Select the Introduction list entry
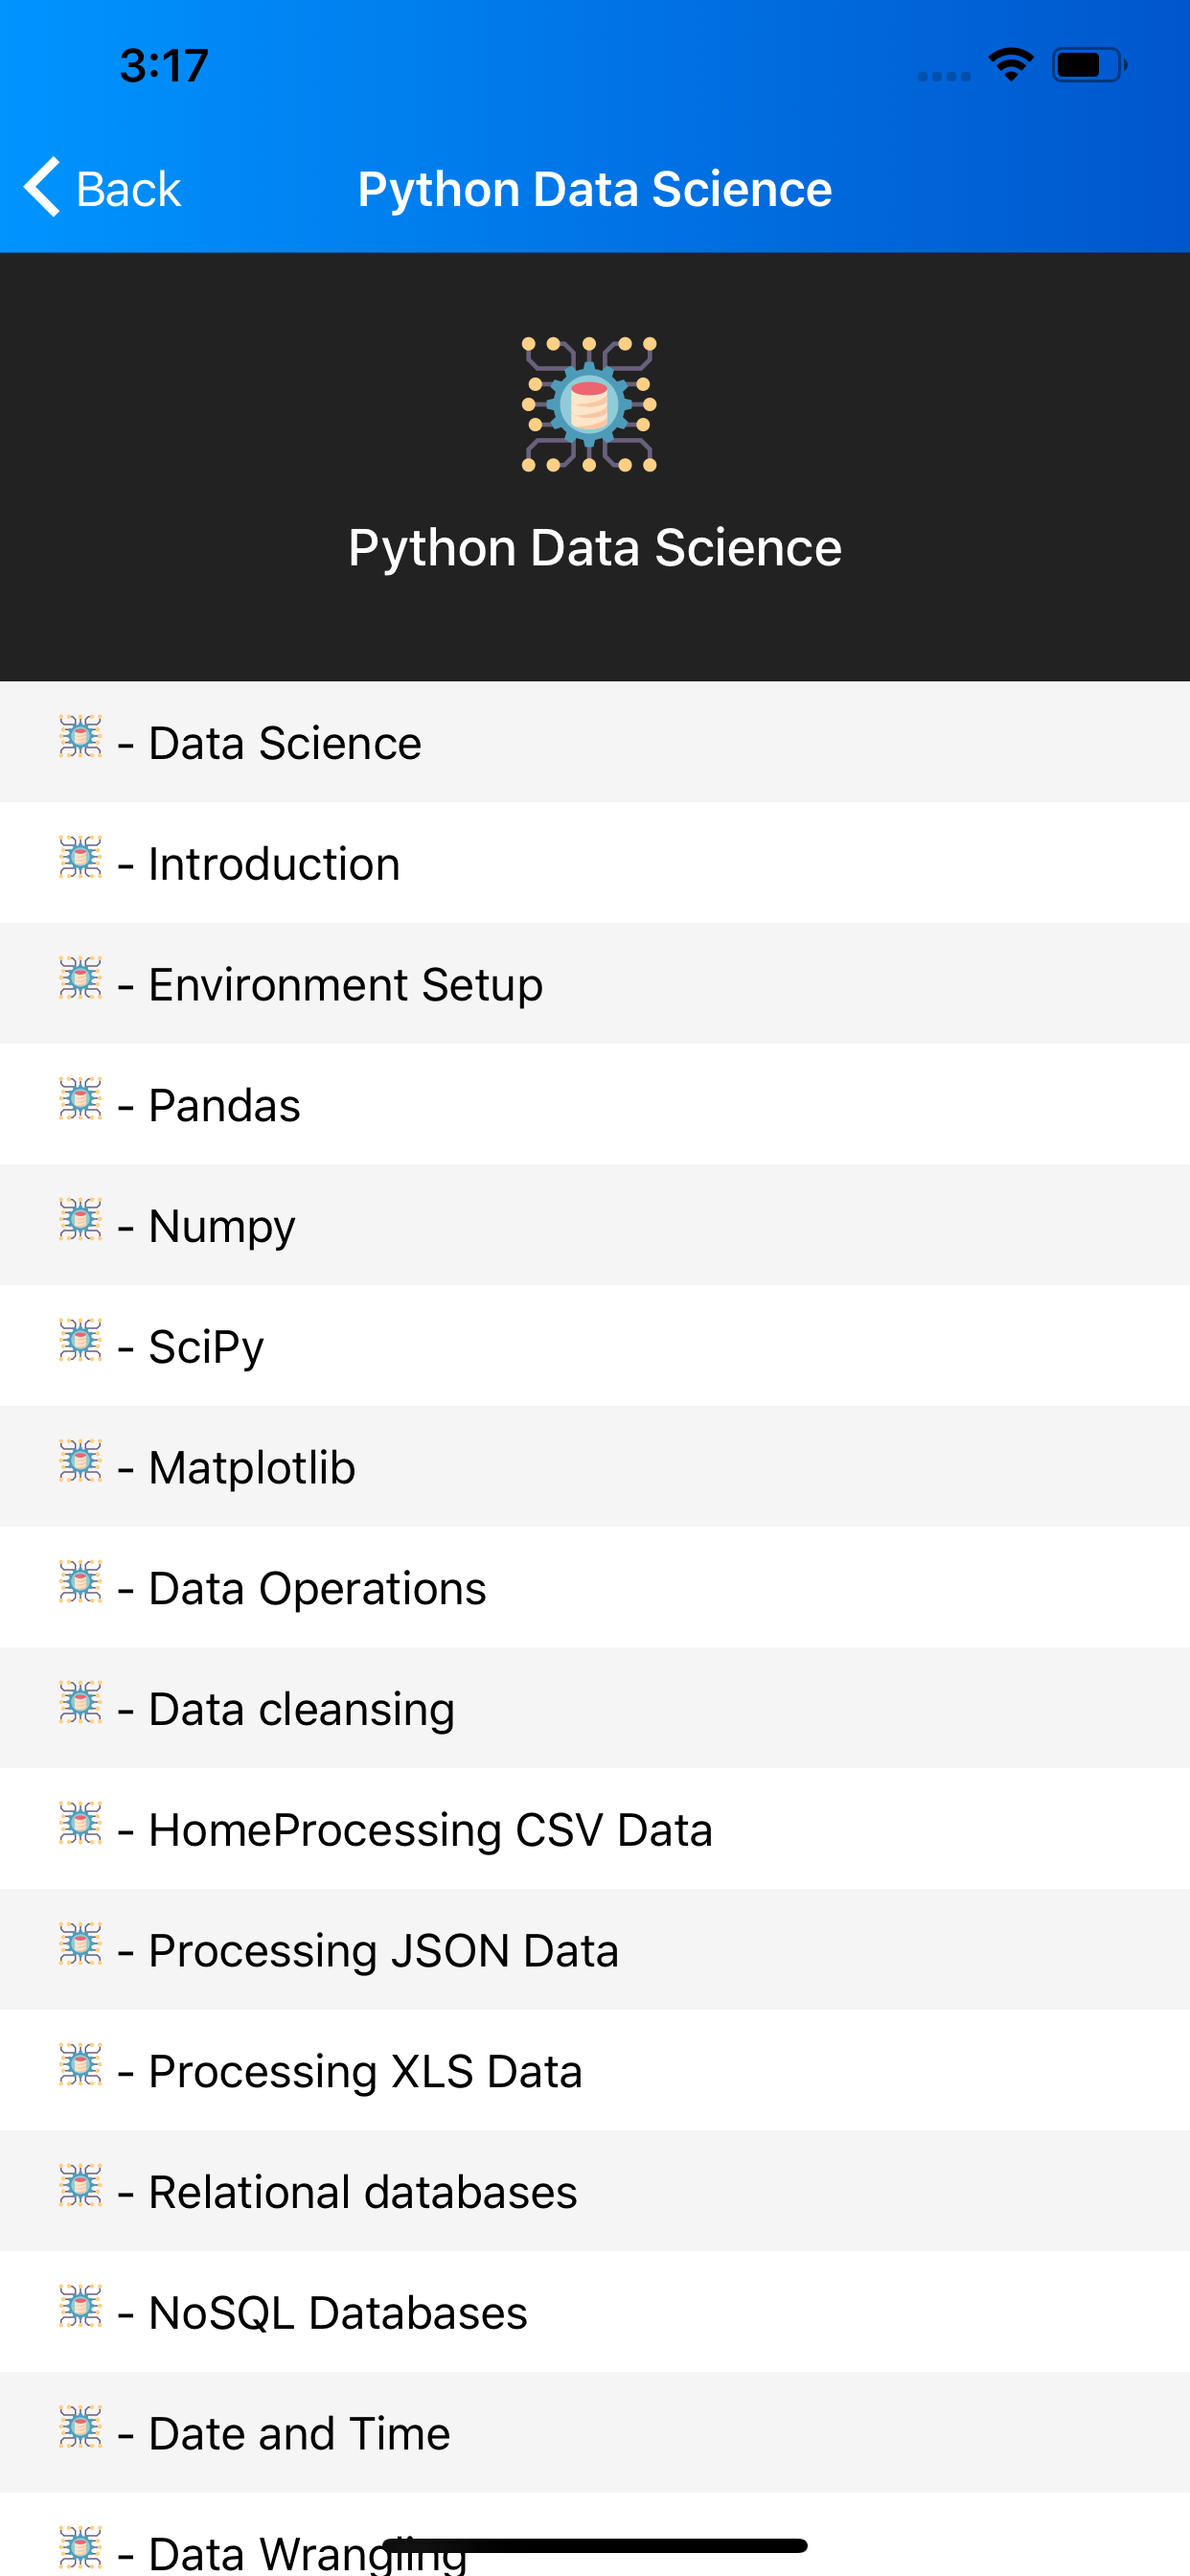The height and width of the screenshot is (2576, 1190). 273,863
